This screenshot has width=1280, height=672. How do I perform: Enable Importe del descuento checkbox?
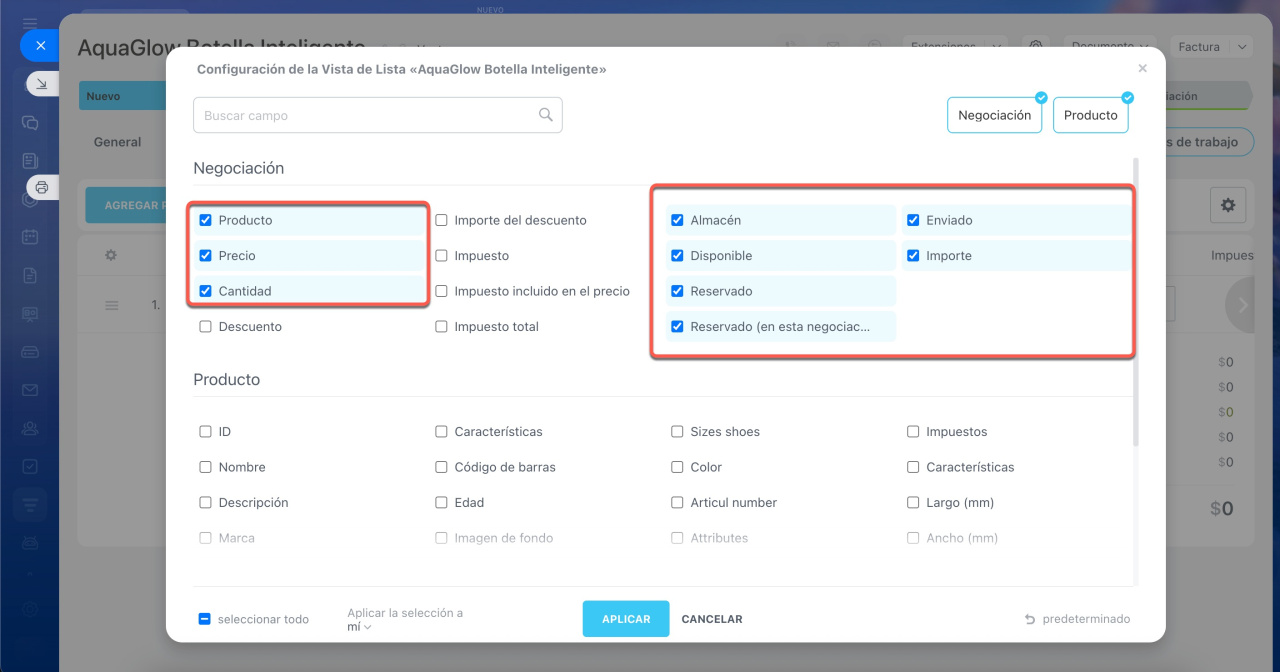441,220
